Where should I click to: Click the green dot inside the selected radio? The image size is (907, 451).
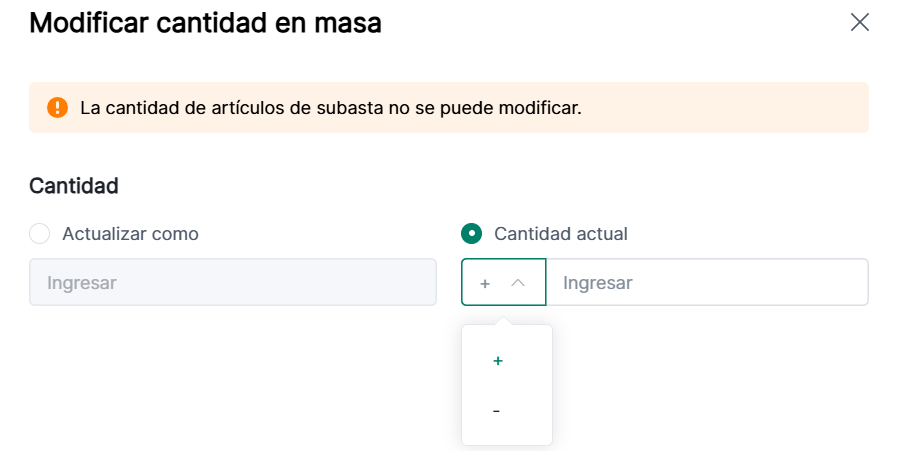click(471, 234)
